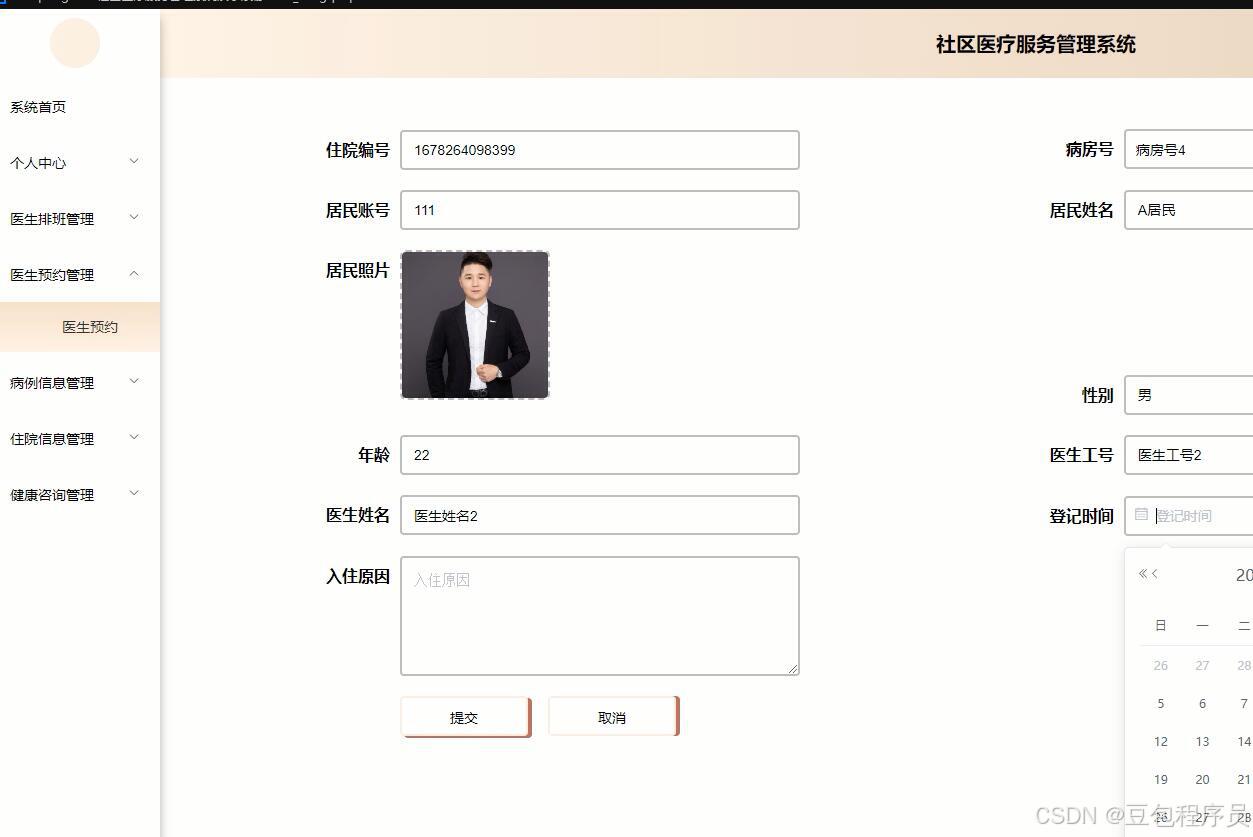Open the calendar icon in 登记时间 field

click(x=1141, y=515)
